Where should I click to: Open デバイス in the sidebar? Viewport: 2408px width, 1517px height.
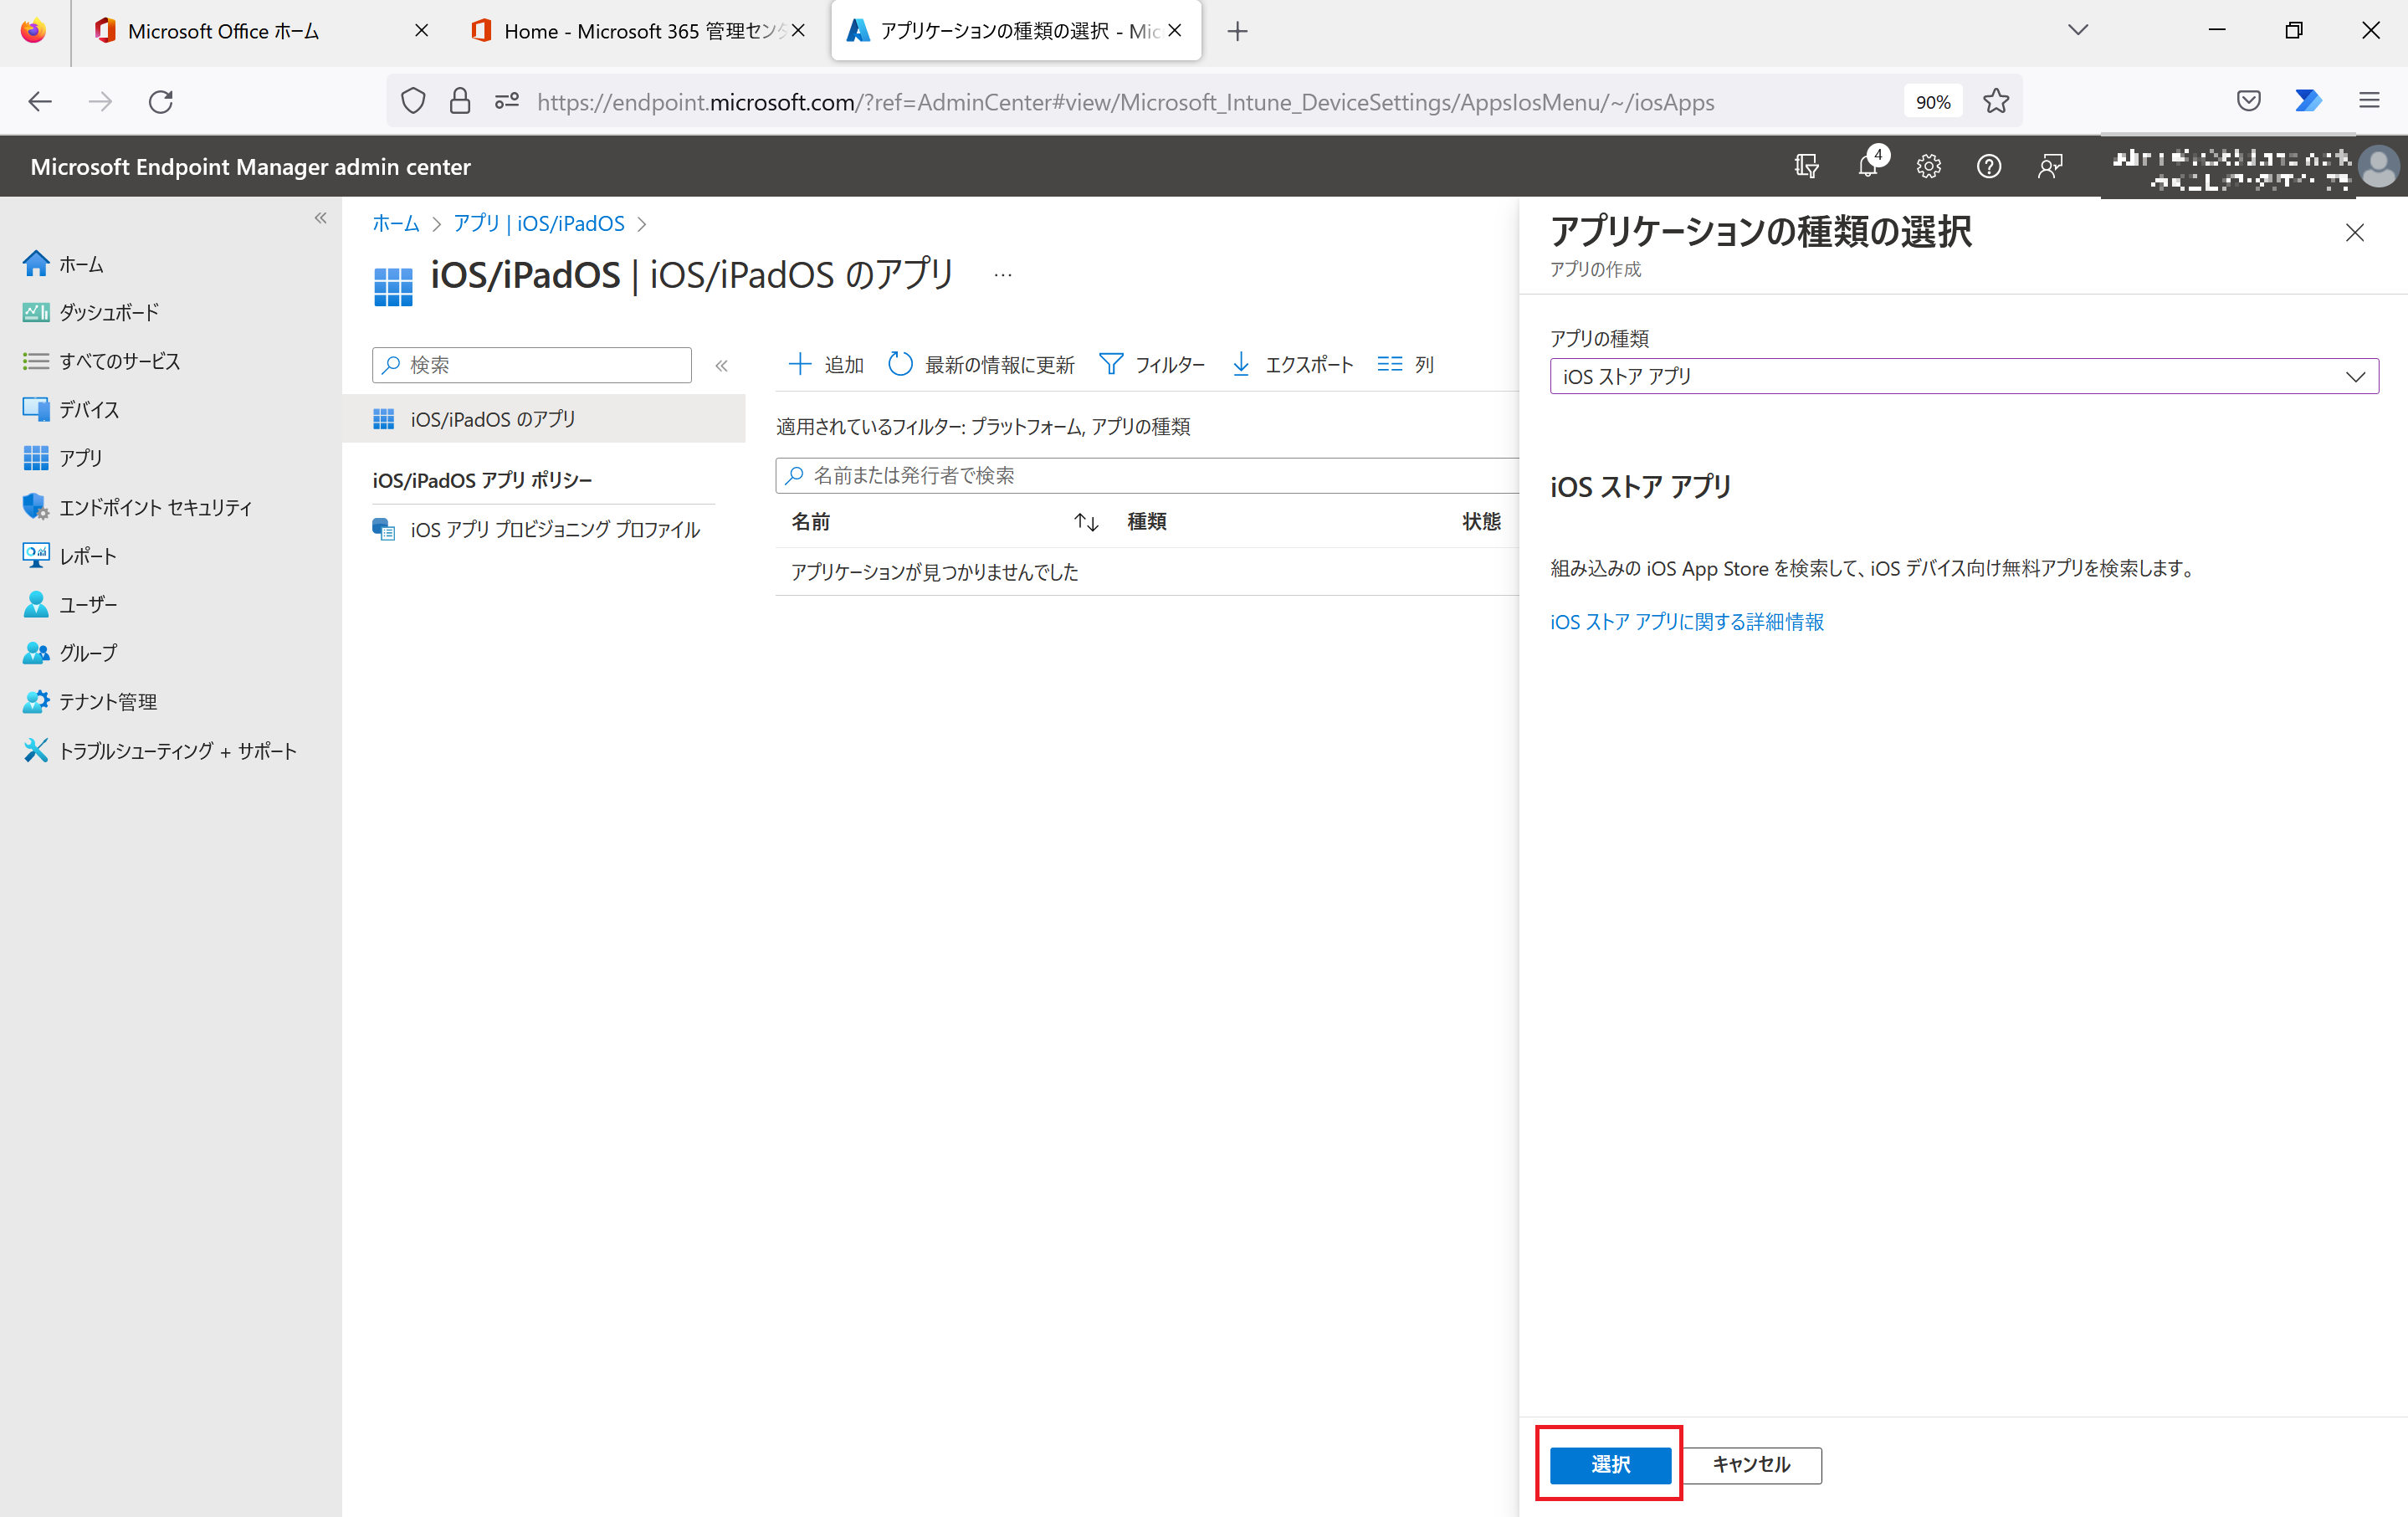point(71,409)
